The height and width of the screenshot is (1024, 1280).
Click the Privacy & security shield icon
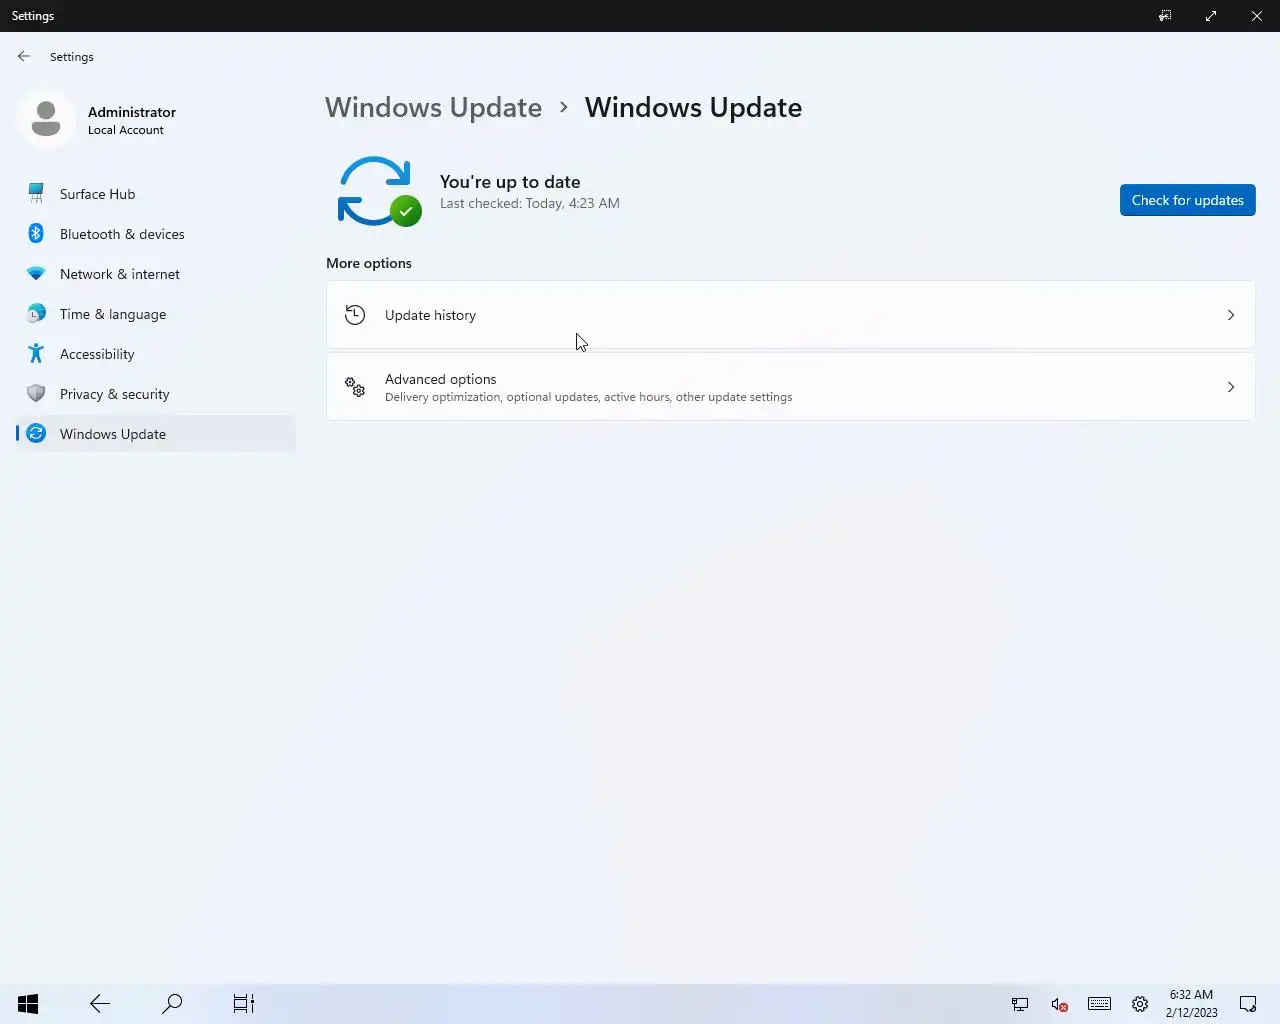click(36, 393)
